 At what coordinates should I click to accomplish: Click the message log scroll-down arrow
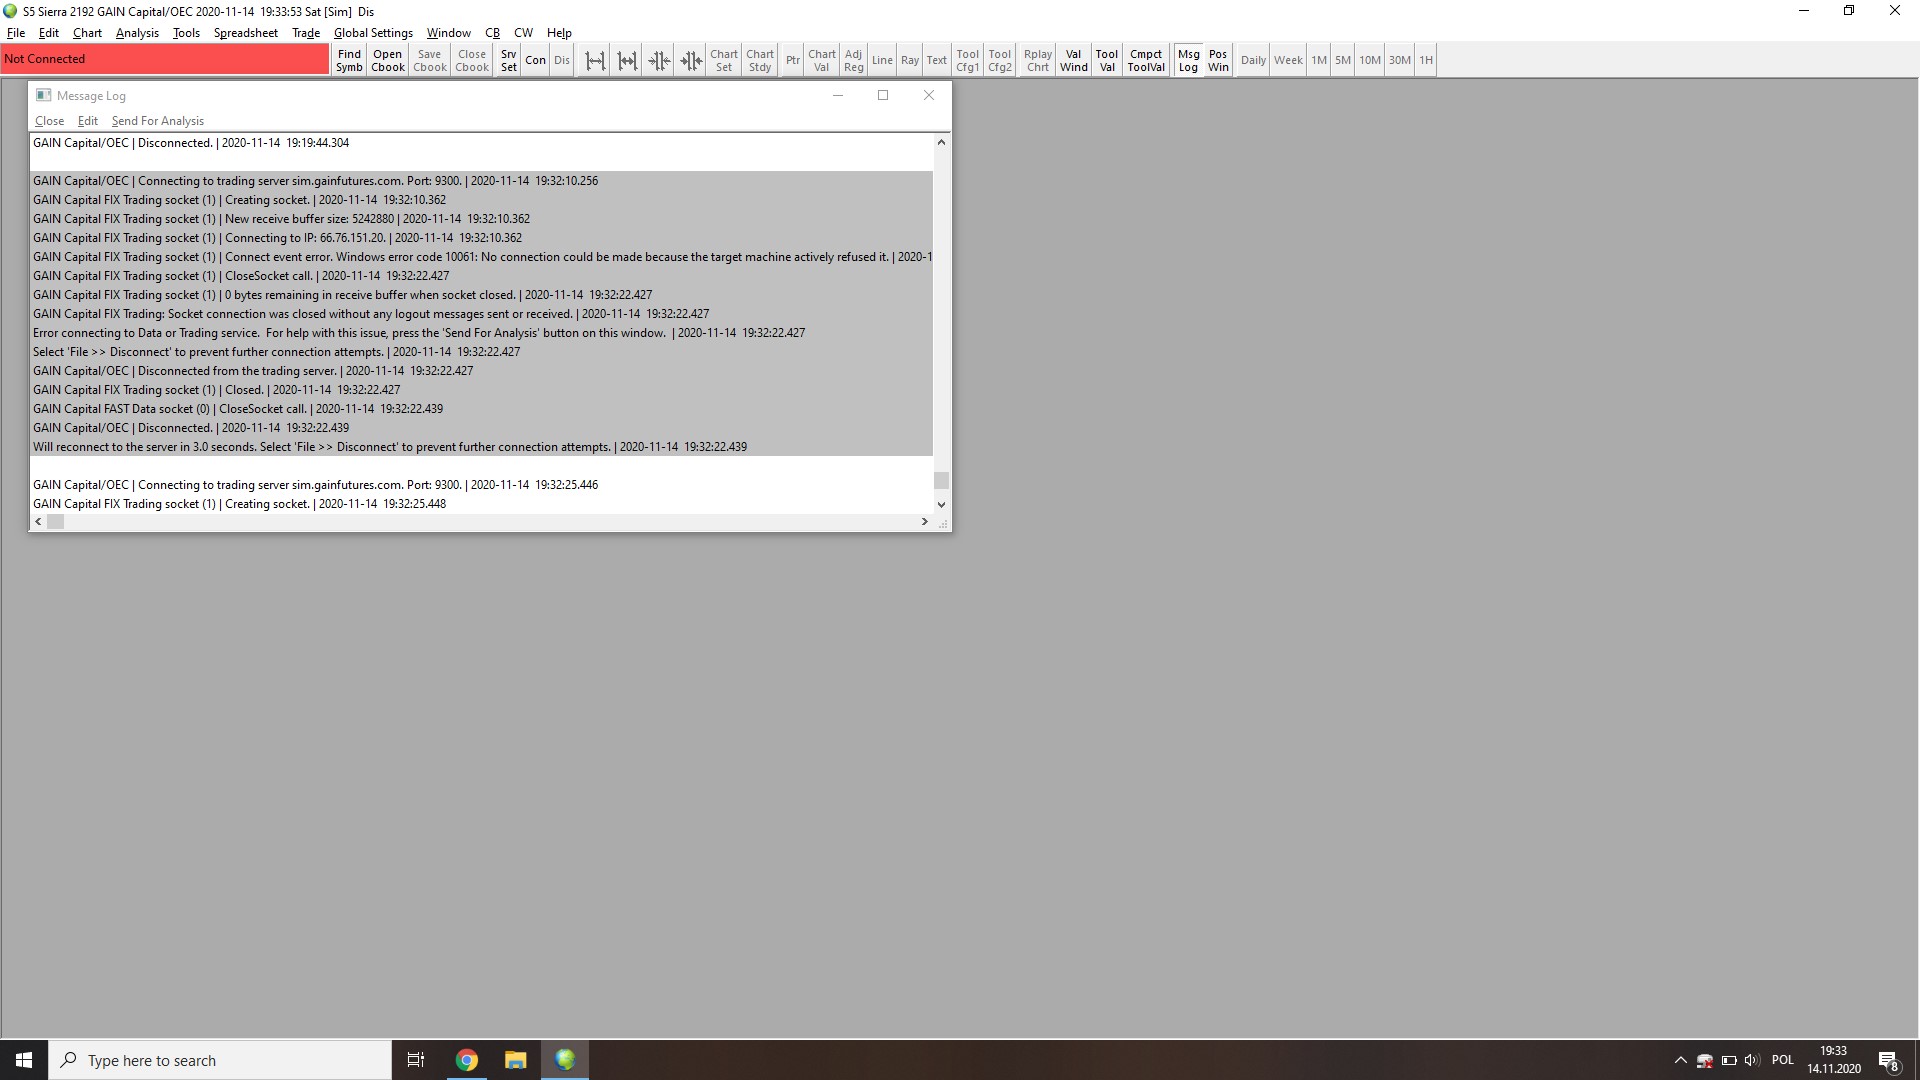pos(941,504)
